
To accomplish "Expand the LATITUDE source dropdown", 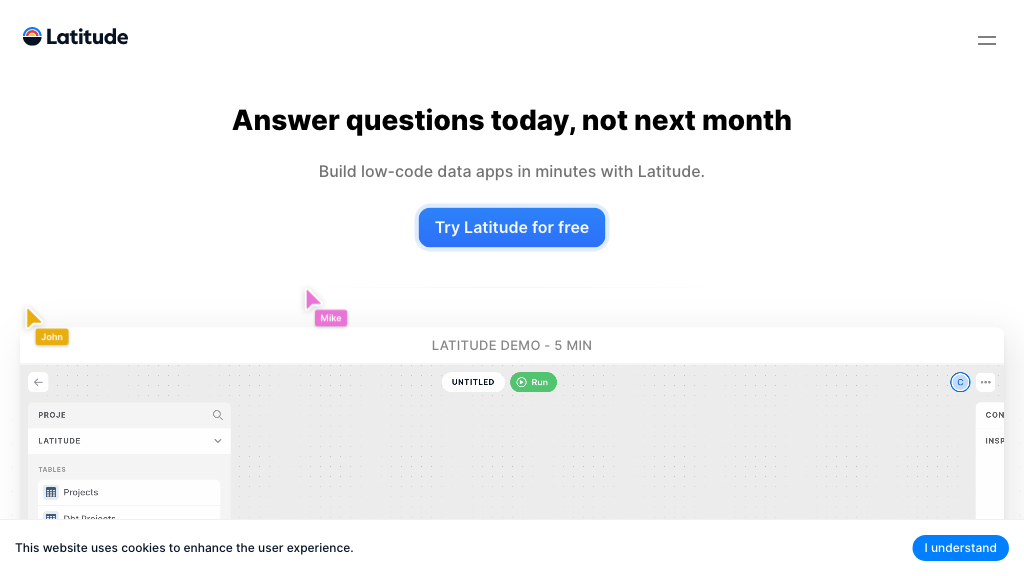I will (217, 440).
